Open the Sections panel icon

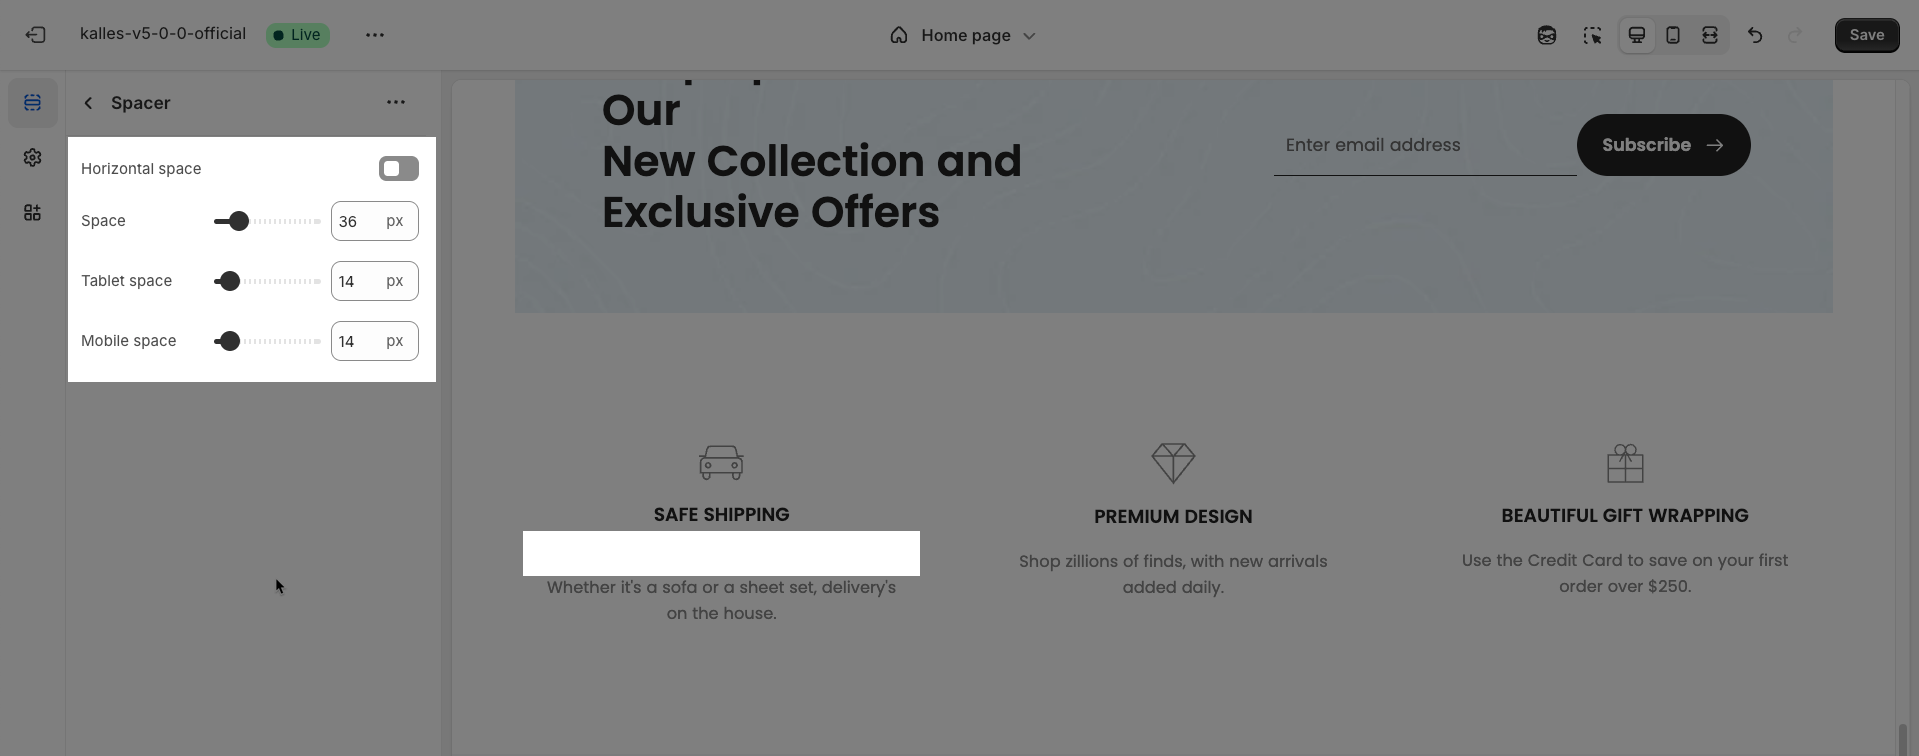[33, 103]
